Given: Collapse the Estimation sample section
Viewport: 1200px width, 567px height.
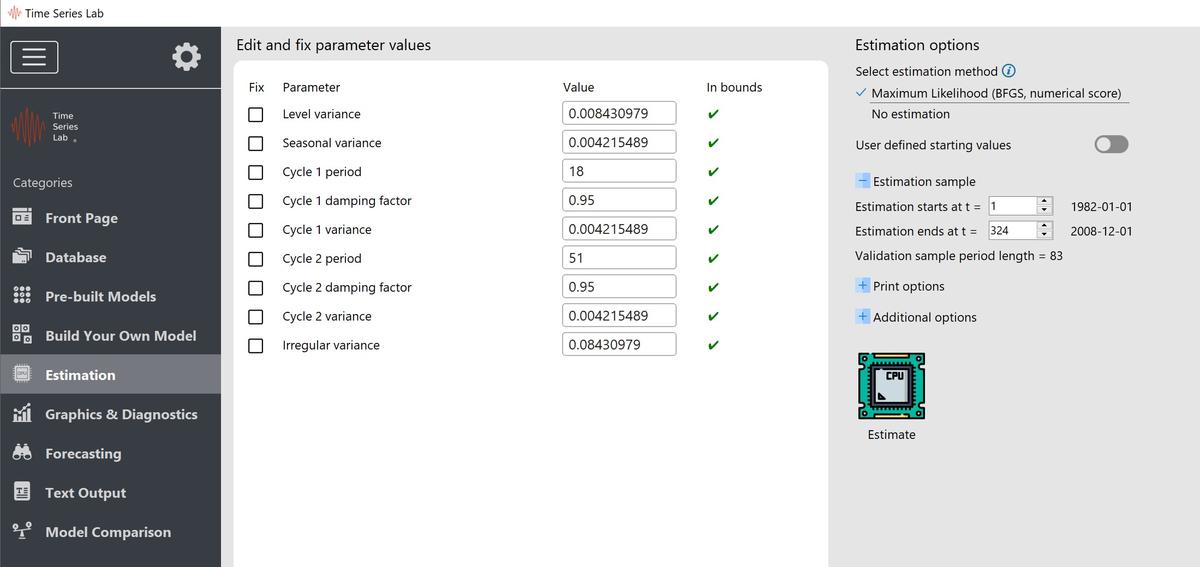Looking at the screenshot, I should coord(863,181).
